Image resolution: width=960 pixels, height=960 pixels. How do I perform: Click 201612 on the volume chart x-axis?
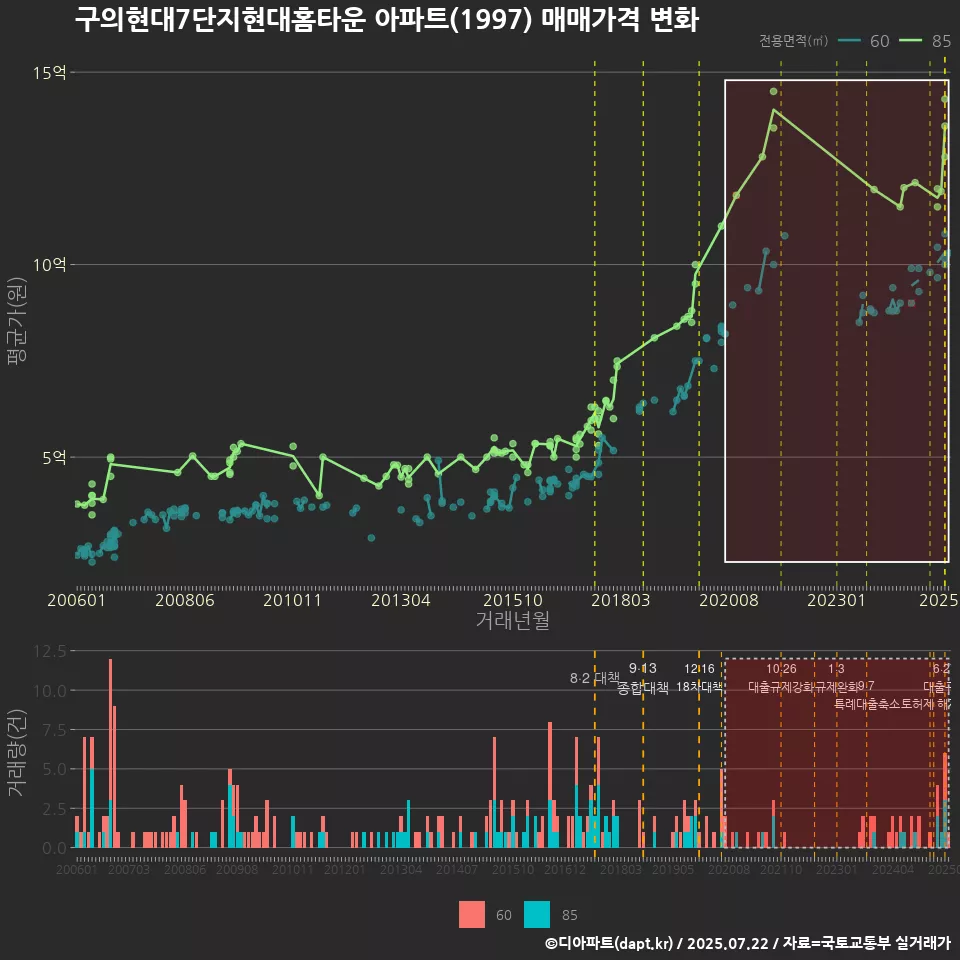click(x=565, y=869)
